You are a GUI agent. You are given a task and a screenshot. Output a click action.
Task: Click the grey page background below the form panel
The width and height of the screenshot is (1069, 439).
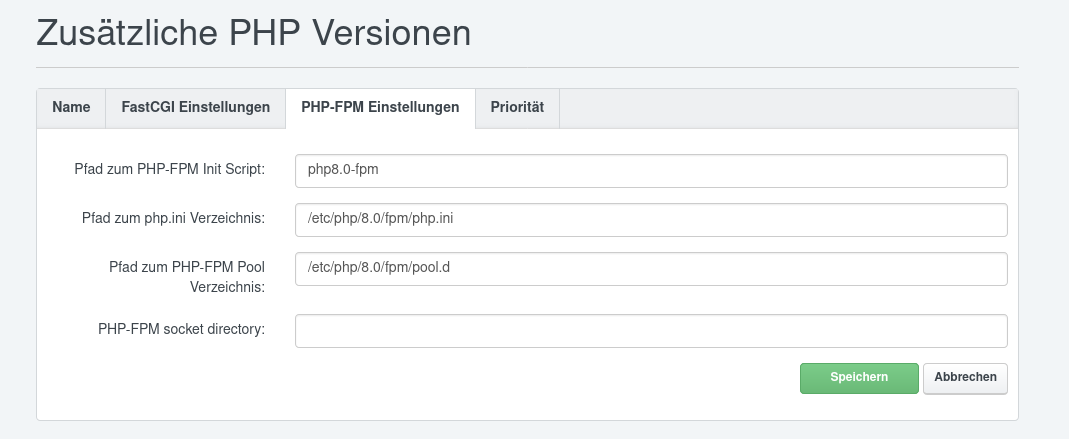coord(527,430)
